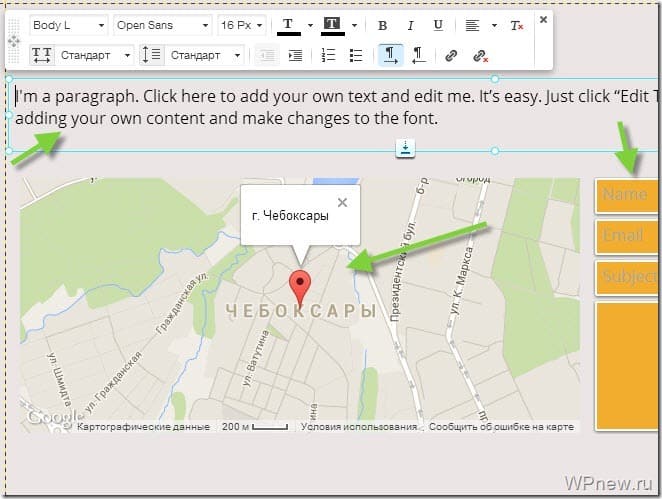Open the Open Sans font dropdown
The height and width of the screenshot is (499, 662).
click(x=163, y=25)
